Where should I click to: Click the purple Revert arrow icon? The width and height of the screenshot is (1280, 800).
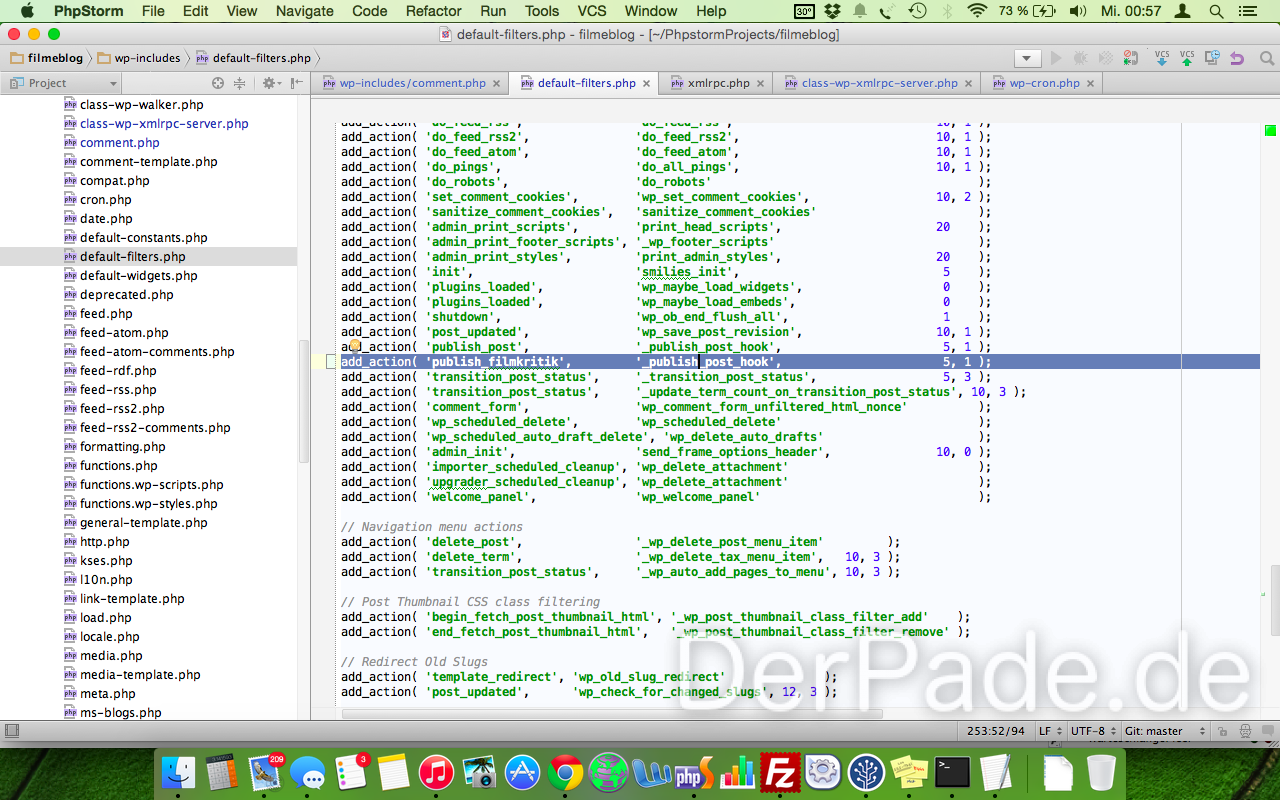tap(1237, 58)
